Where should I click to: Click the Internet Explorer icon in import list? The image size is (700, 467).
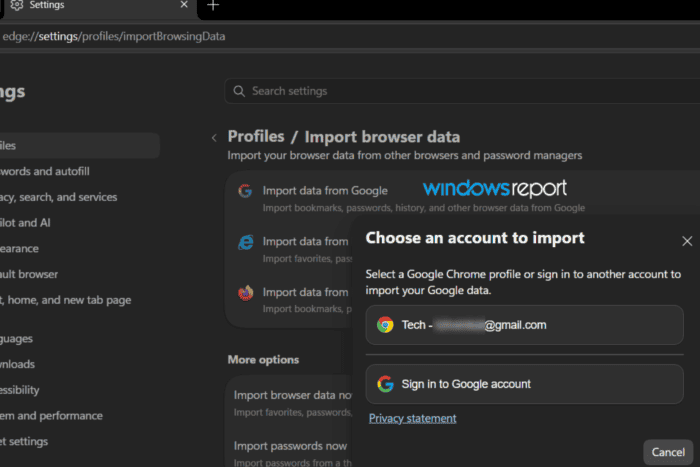pos(246,242)
